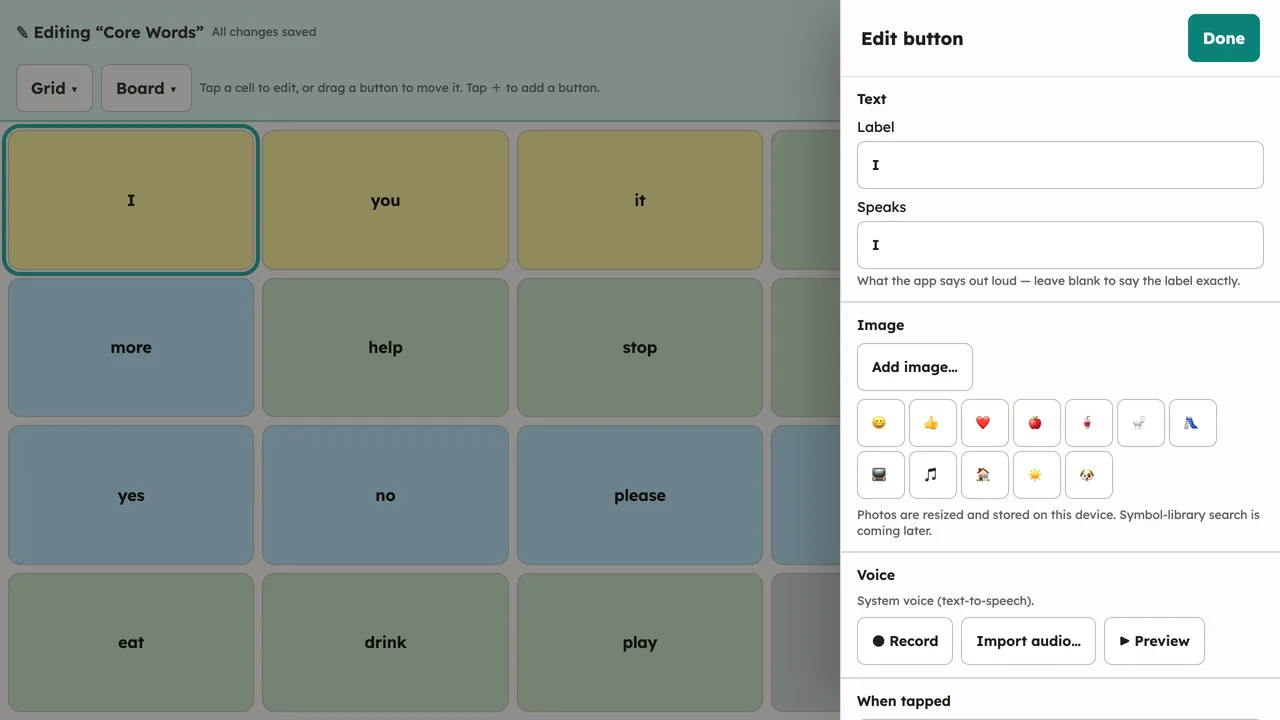
Task: Pick the television emoji image
Action: (x=881, y=475)
